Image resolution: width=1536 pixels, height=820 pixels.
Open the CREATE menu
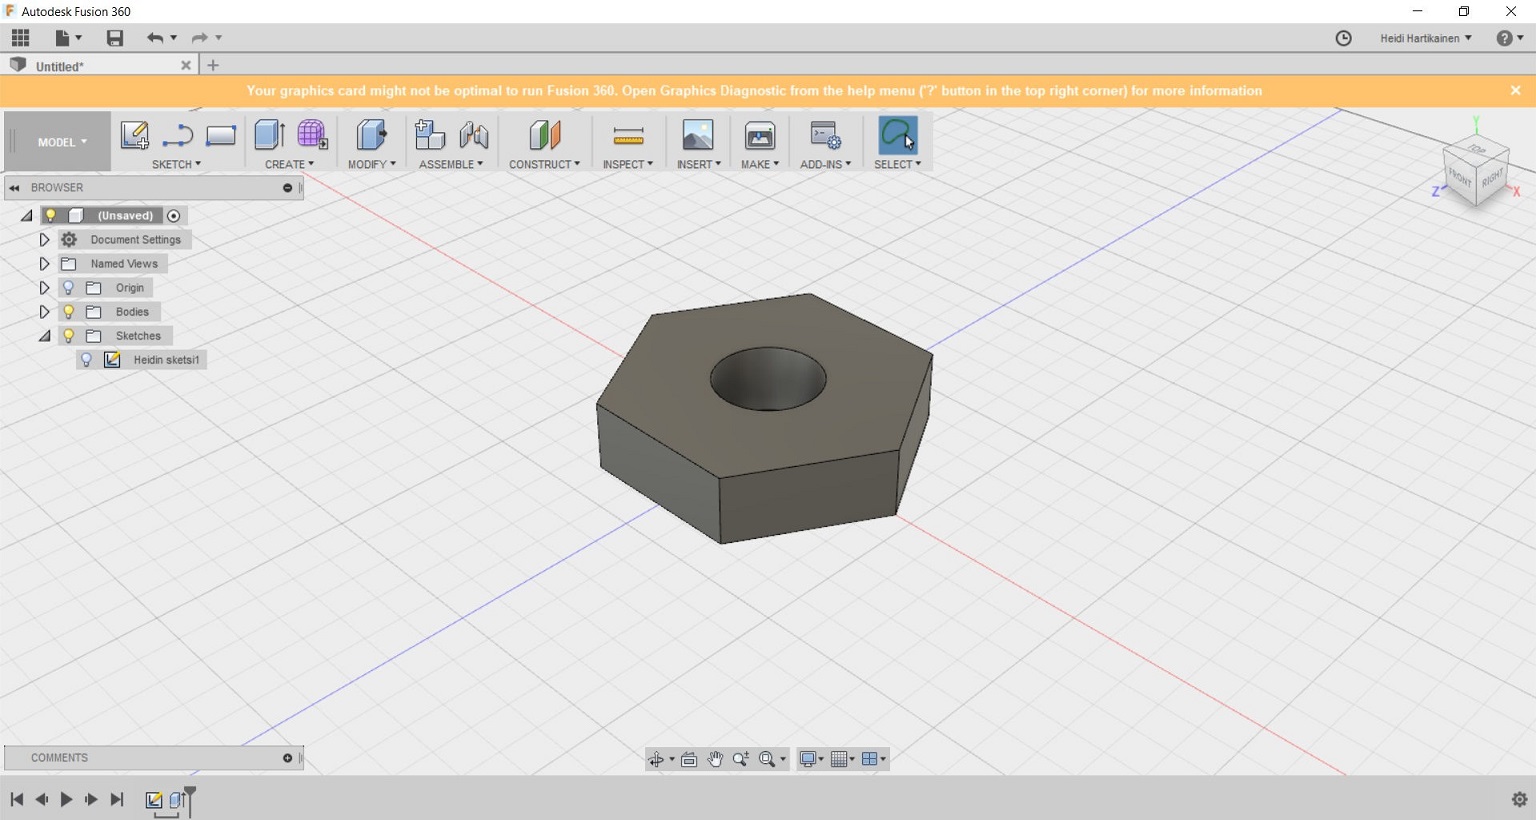pyautogui.click(x=289, y=164)
